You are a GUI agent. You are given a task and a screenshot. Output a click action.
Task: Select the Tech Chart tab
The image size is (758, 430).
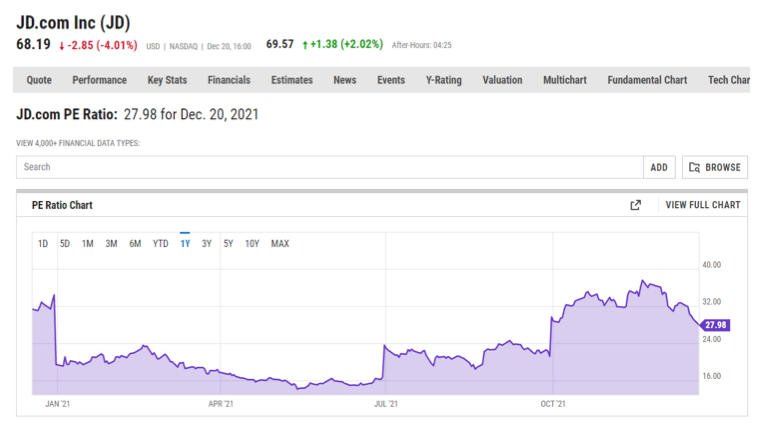[x=729, y=80]
